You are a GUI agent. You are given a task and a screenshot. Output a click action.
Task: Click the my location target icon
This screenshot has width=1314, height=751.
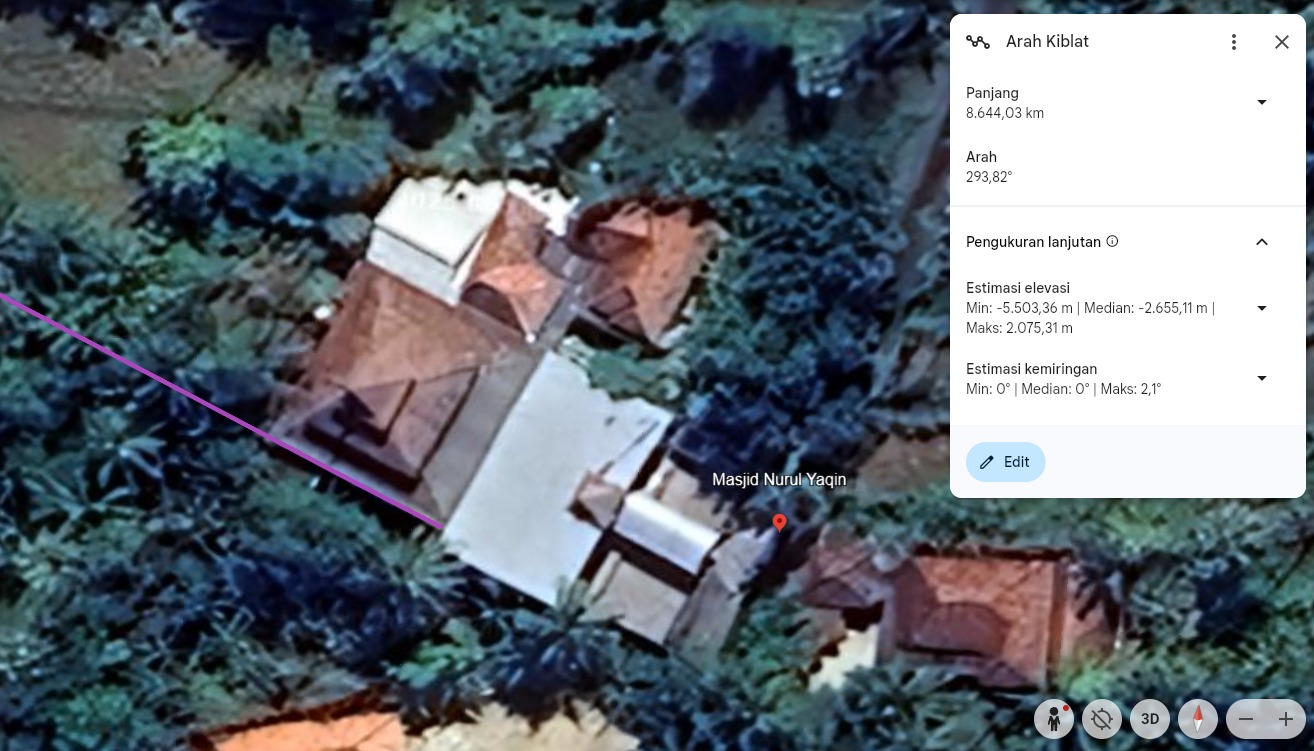coord(1102,718)
